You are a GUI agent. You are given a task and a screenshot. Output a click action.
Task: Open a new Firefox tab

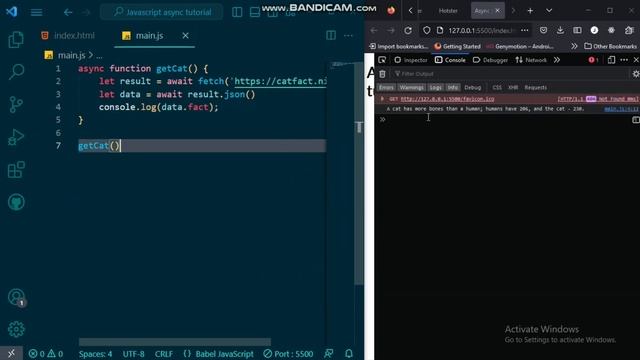pos(530,11)
